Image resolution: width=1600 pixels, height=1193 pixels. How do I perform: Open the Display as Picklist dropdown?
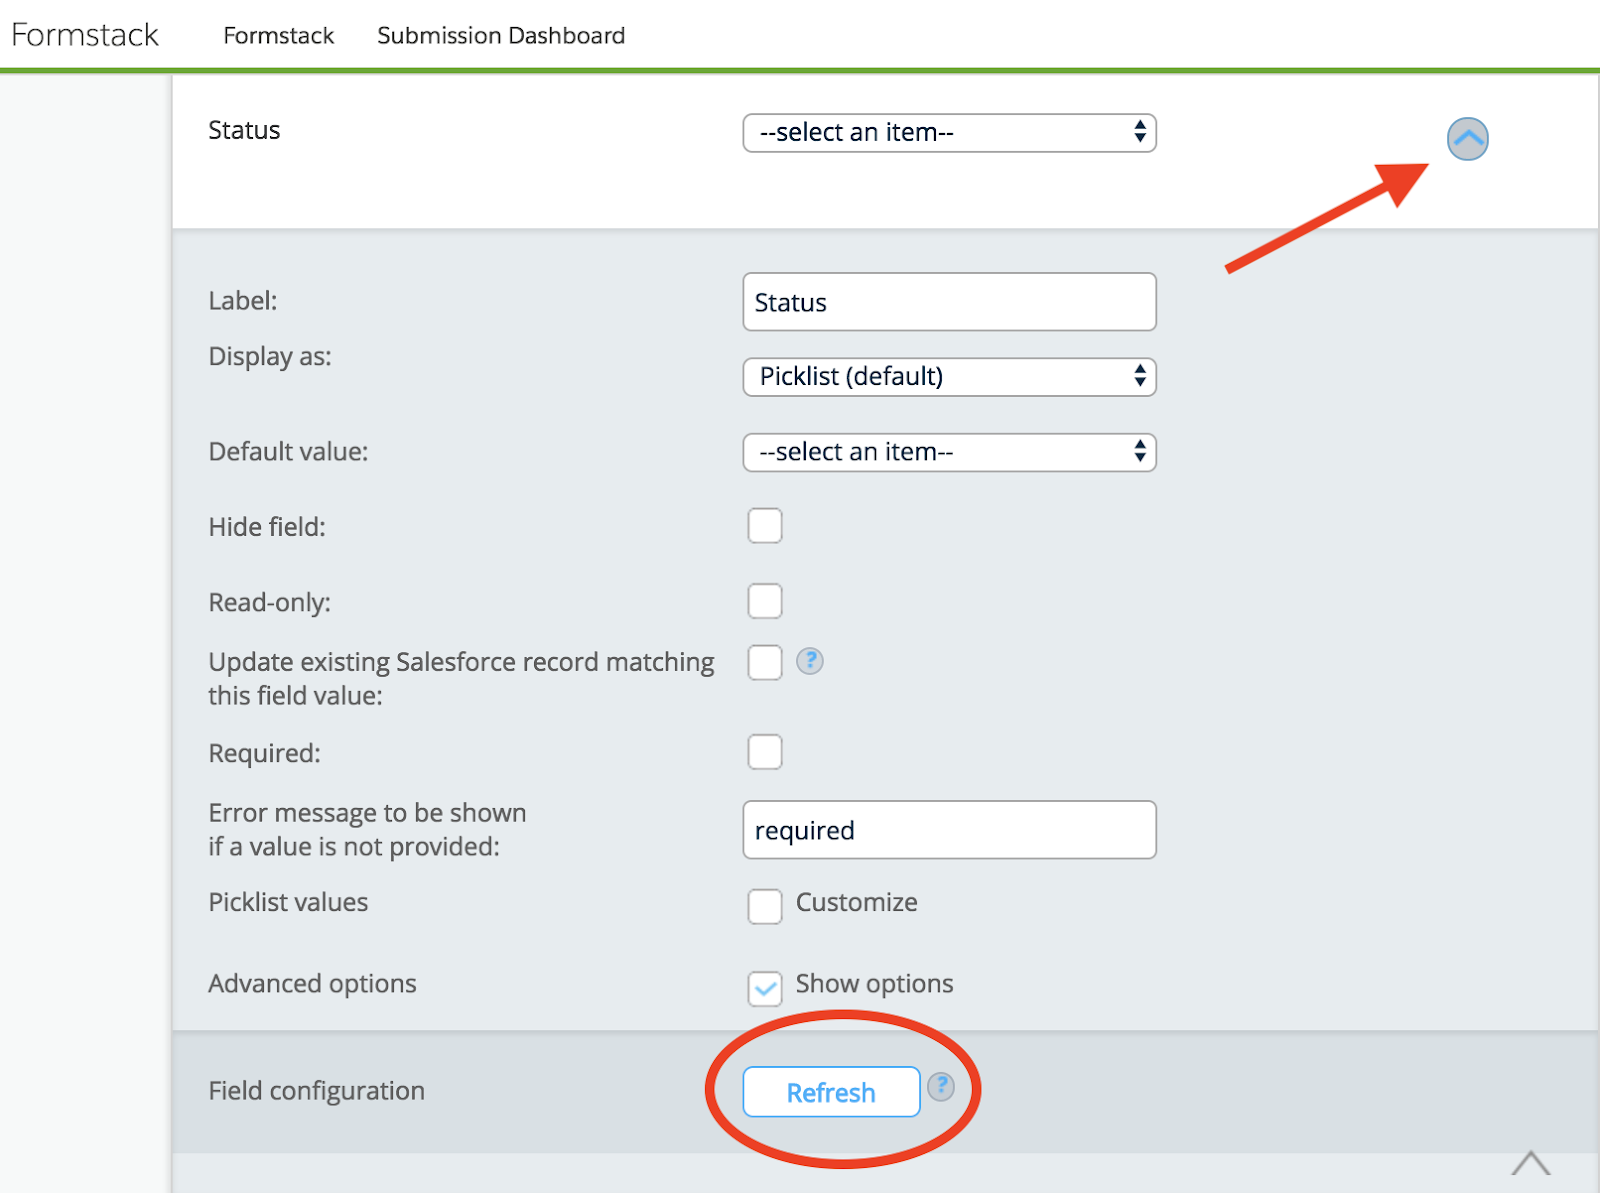tap(949, 377)
